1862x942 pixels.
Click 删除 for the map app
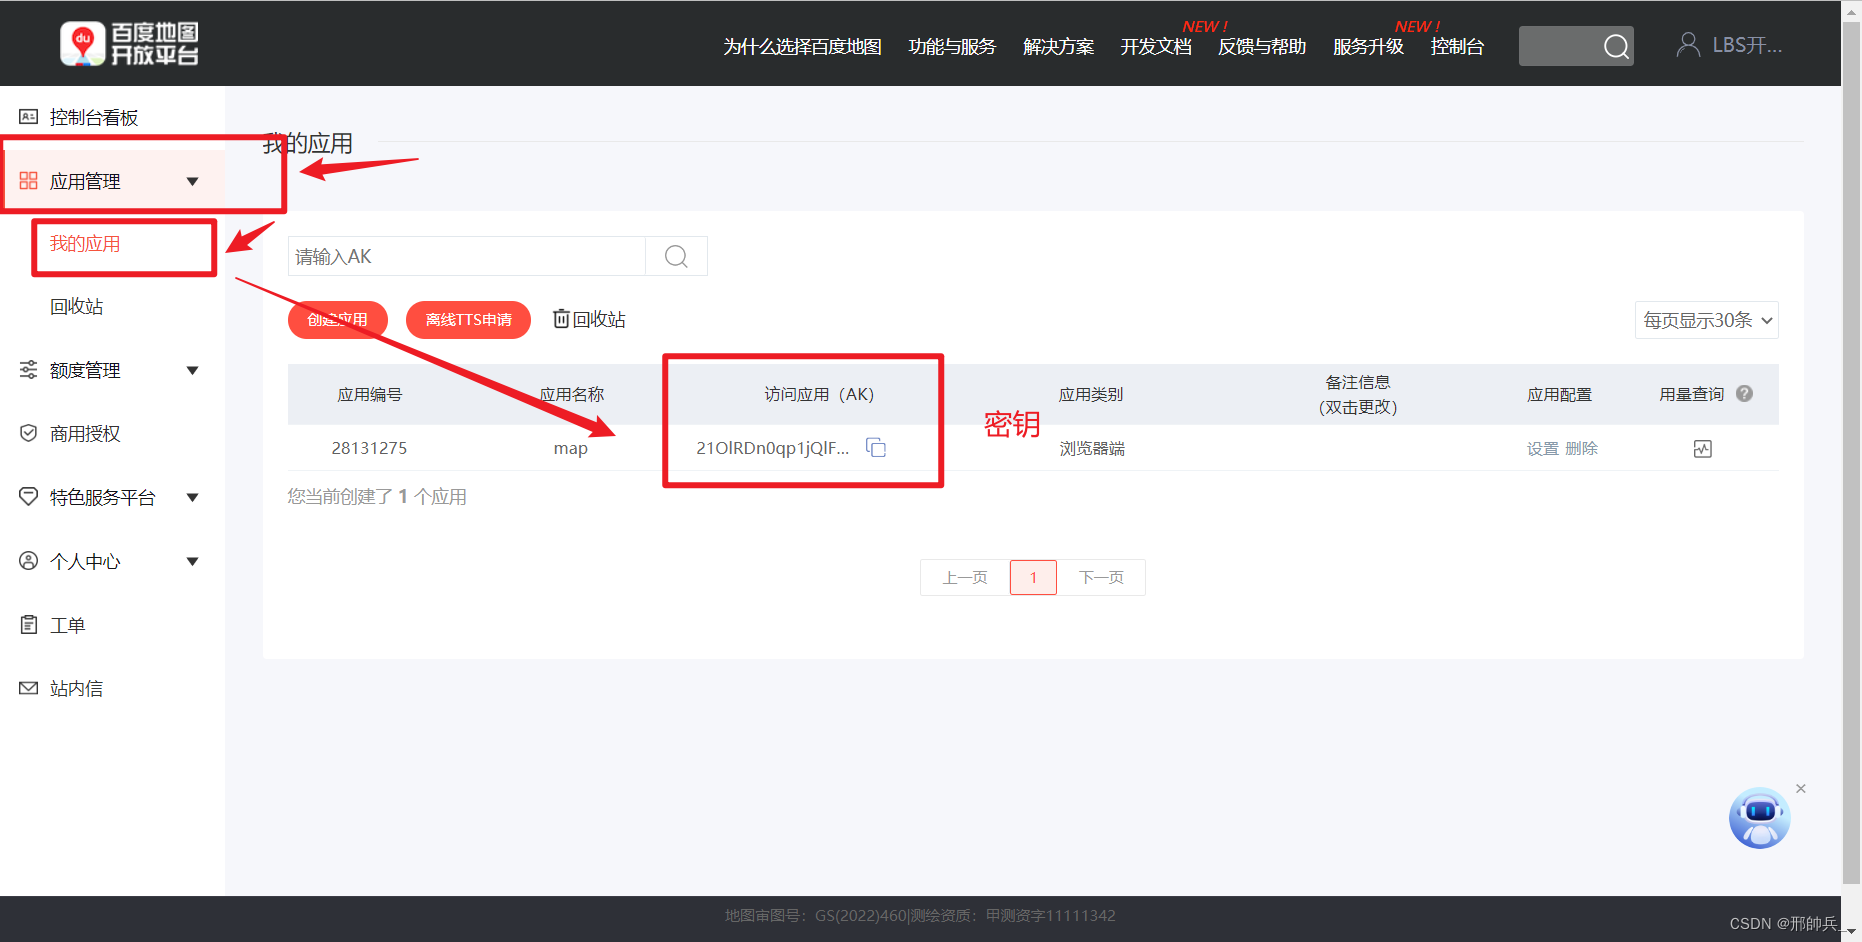click(x=1582, y=449)
